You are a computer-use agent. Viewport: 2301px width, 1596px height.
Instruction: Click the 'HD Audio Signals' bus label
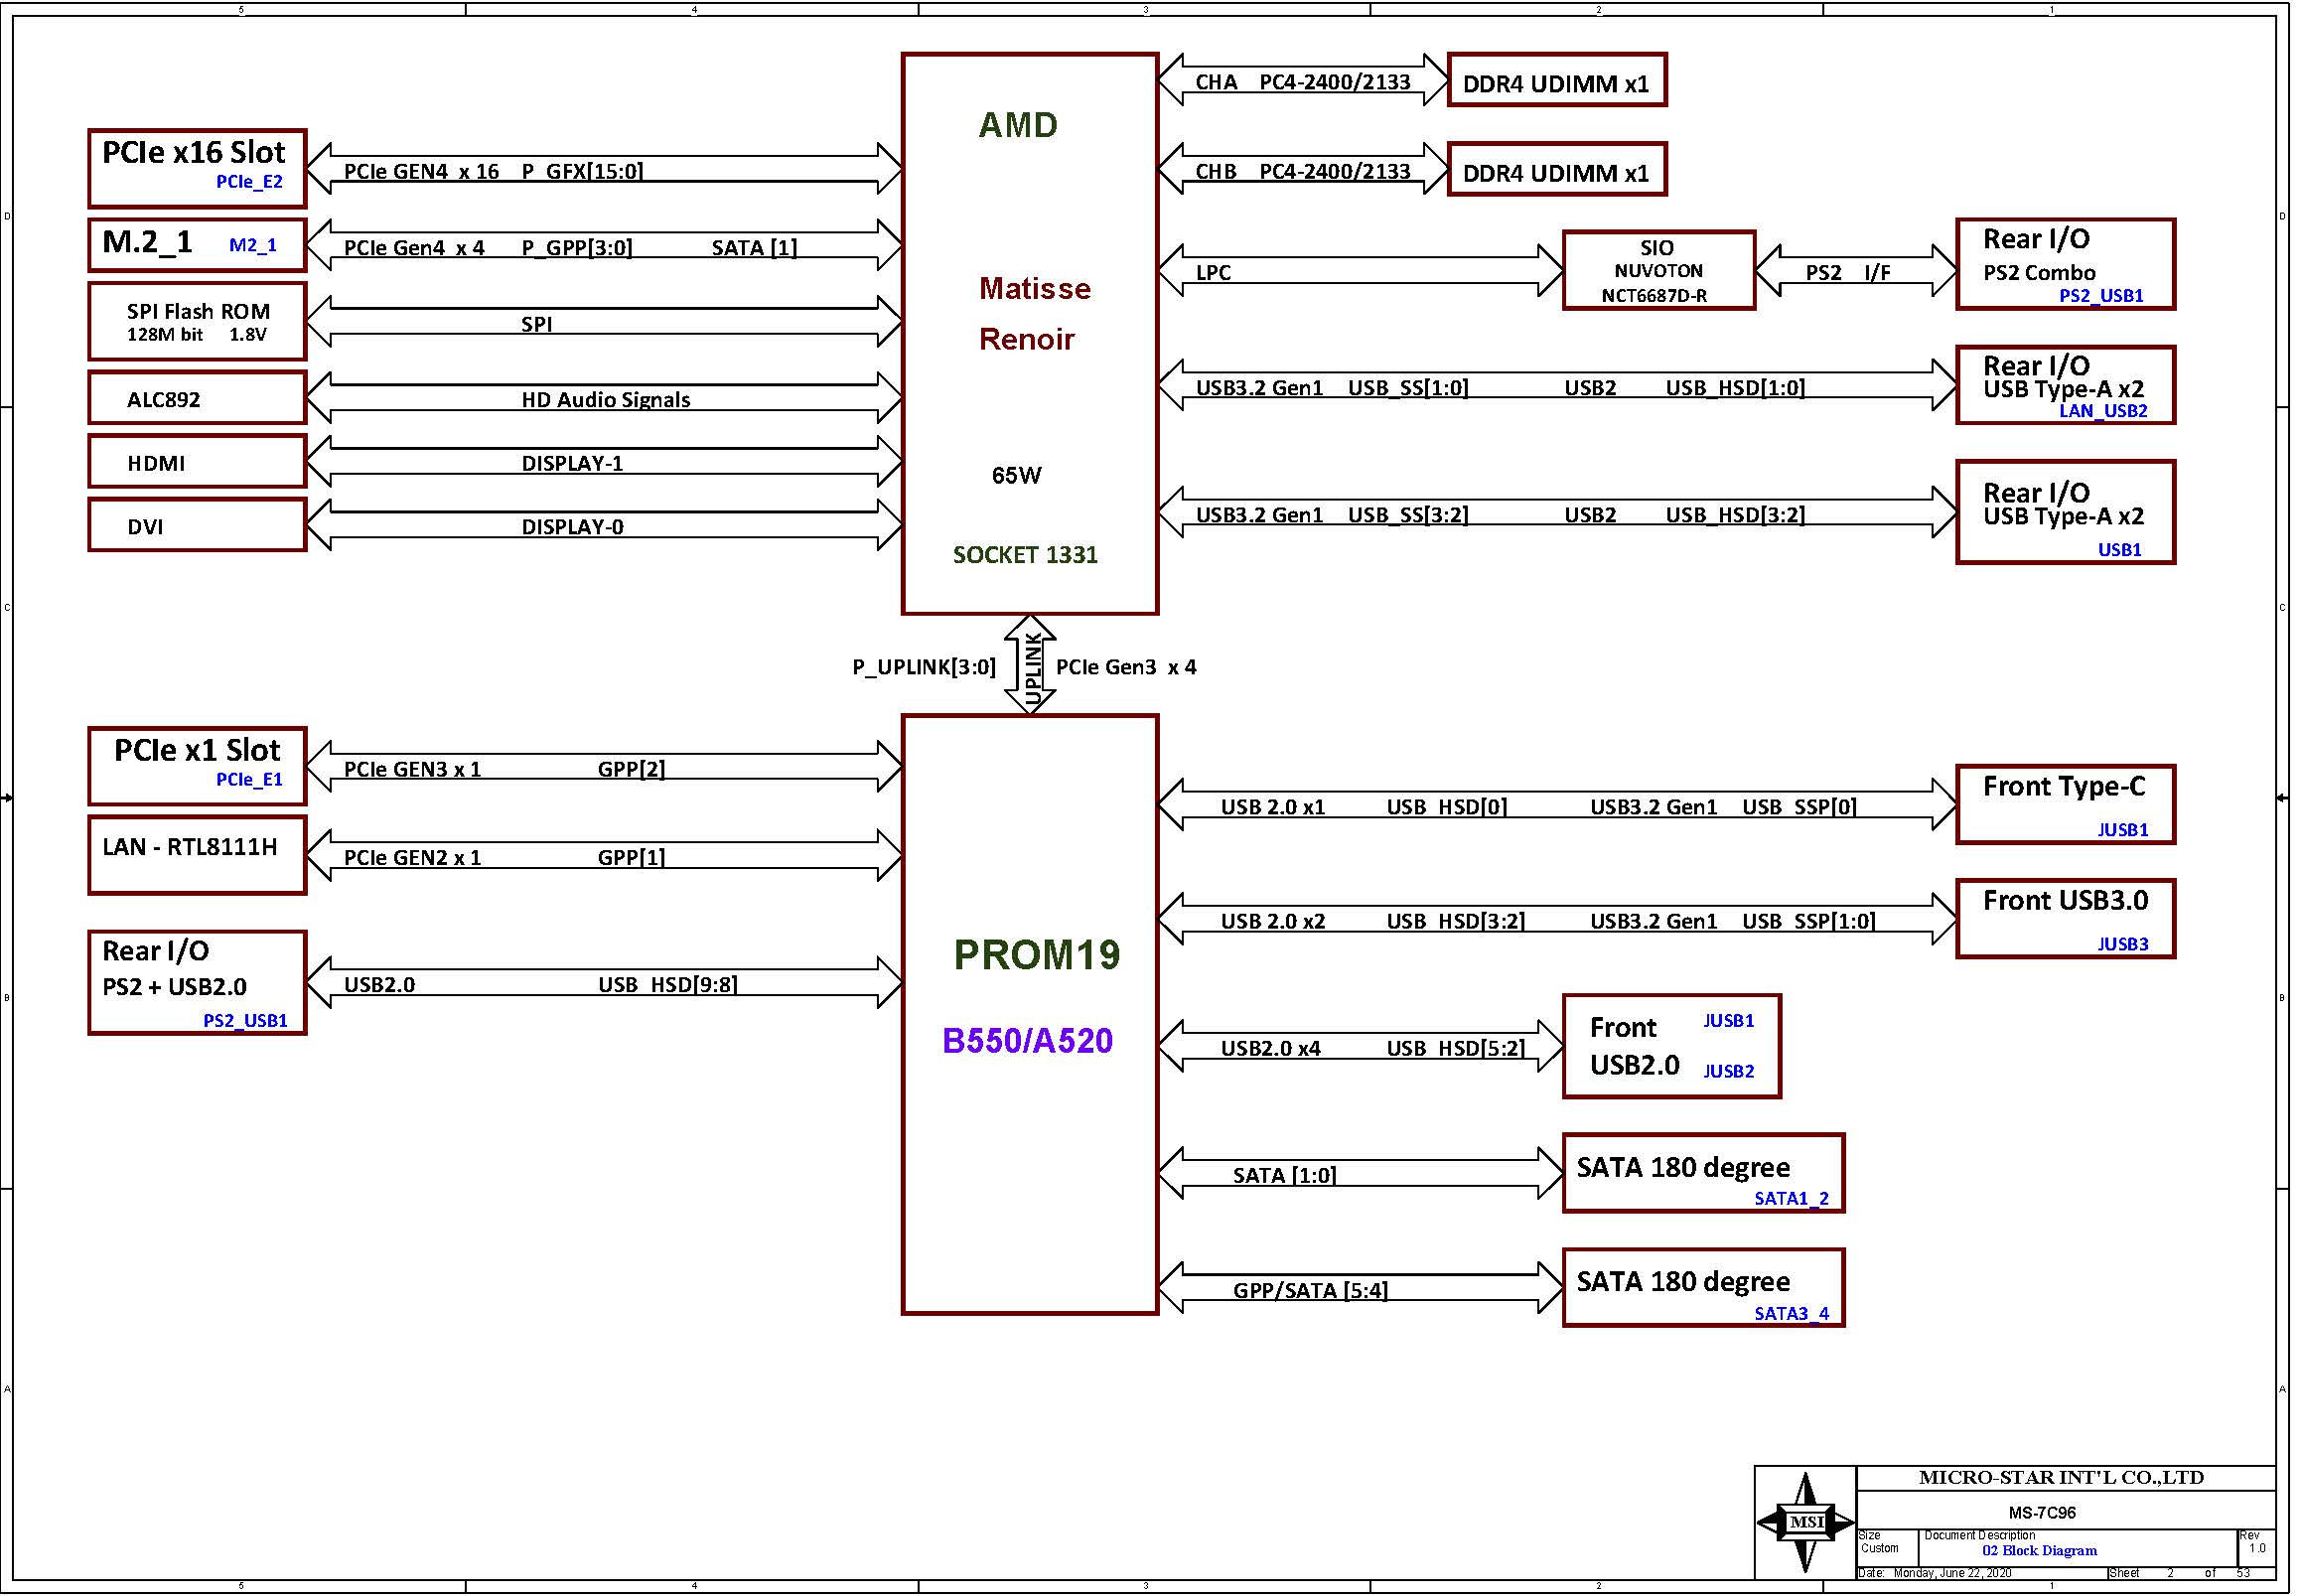pos(606,400)
